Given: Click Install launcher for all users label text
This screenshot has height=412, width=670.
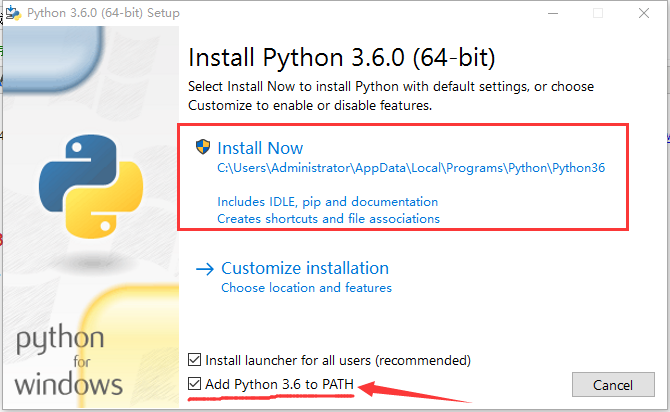Looking at the screenshot, I should coord(338,360).
